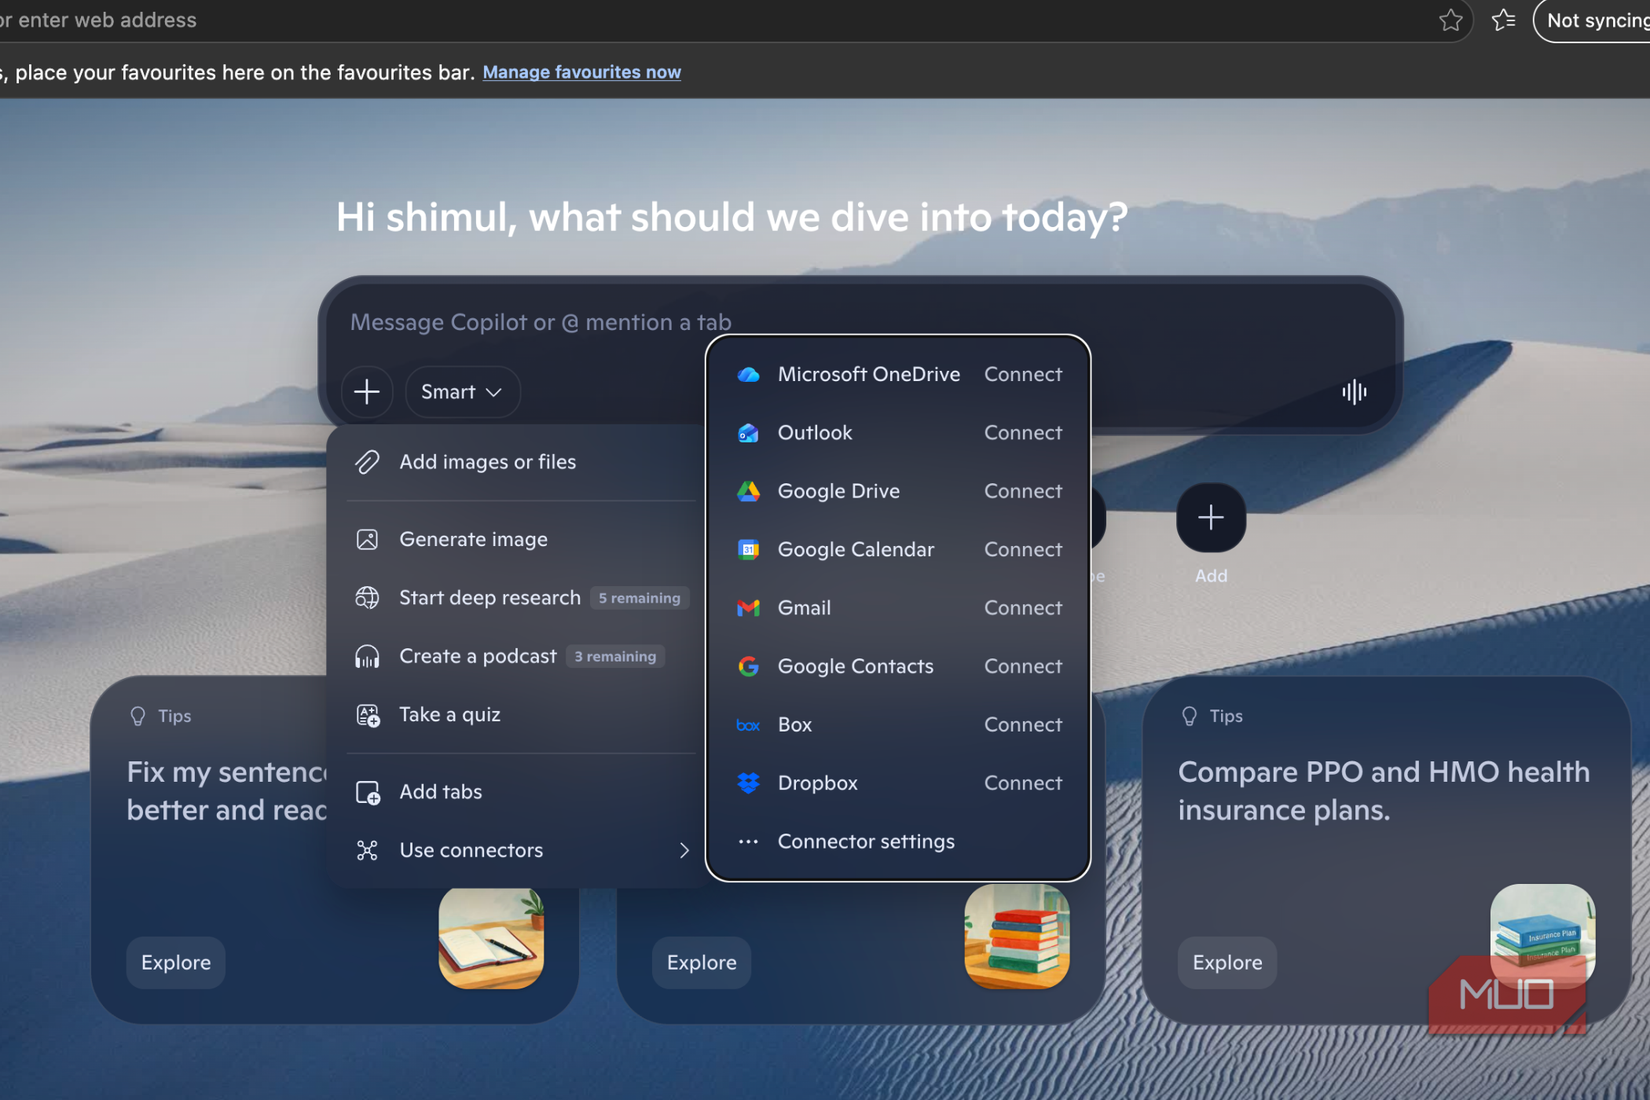Focus the Message Copilot input field

point(860,322)
